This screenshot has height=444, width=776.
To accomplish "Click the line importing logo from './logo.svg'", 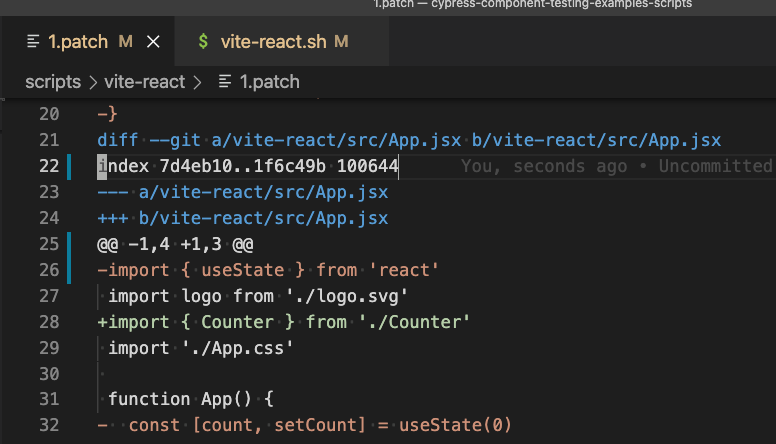I will (x=258, y=296).
